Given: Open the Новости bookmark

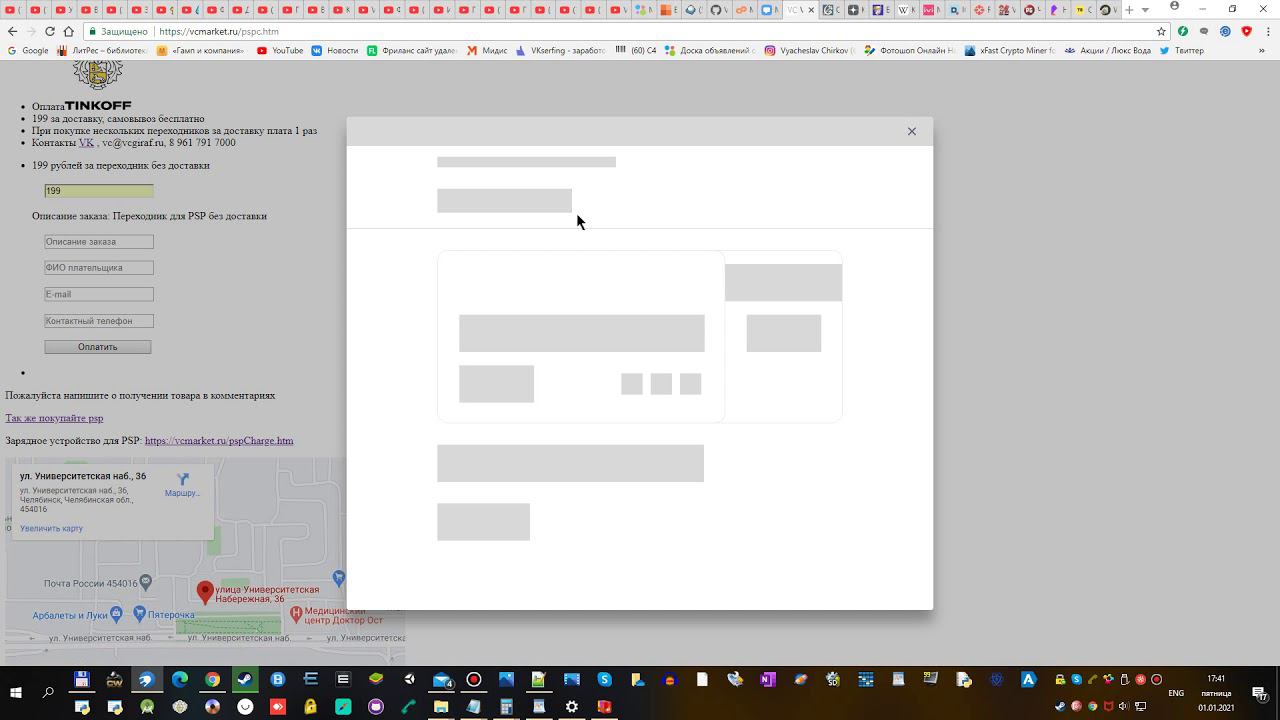Looking at the screenshot, I should [334, 50].
